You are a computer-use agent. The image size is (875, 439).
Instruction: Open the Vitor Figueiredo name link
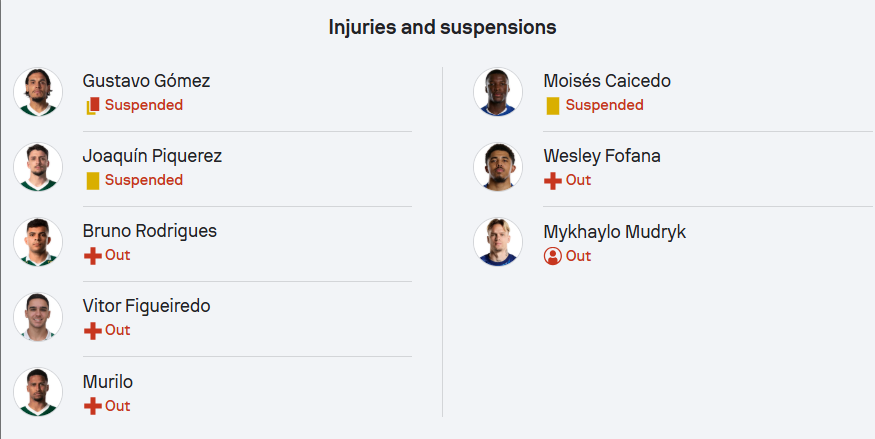click(x=146, y=306)
